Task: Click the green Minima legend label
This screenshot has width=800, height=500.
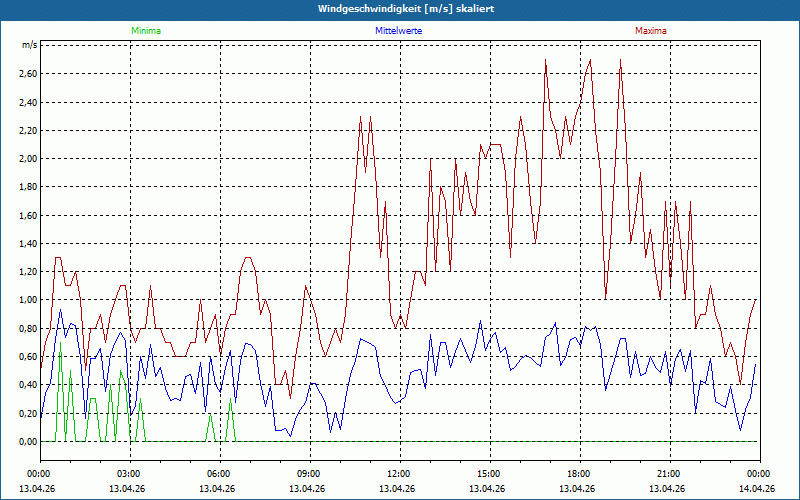Action: pyautogui.click(x=145, y=31)
